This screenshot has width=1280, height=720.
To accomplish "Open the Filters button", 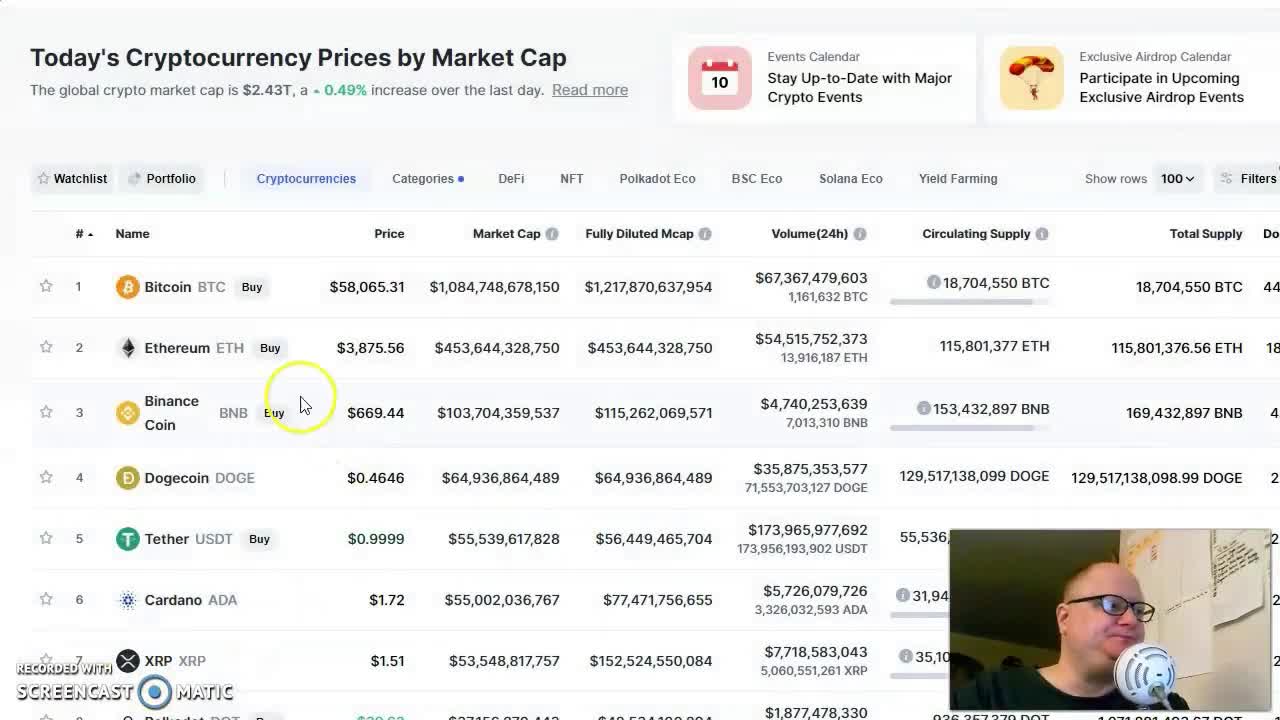I will (x=1248, y=178).
